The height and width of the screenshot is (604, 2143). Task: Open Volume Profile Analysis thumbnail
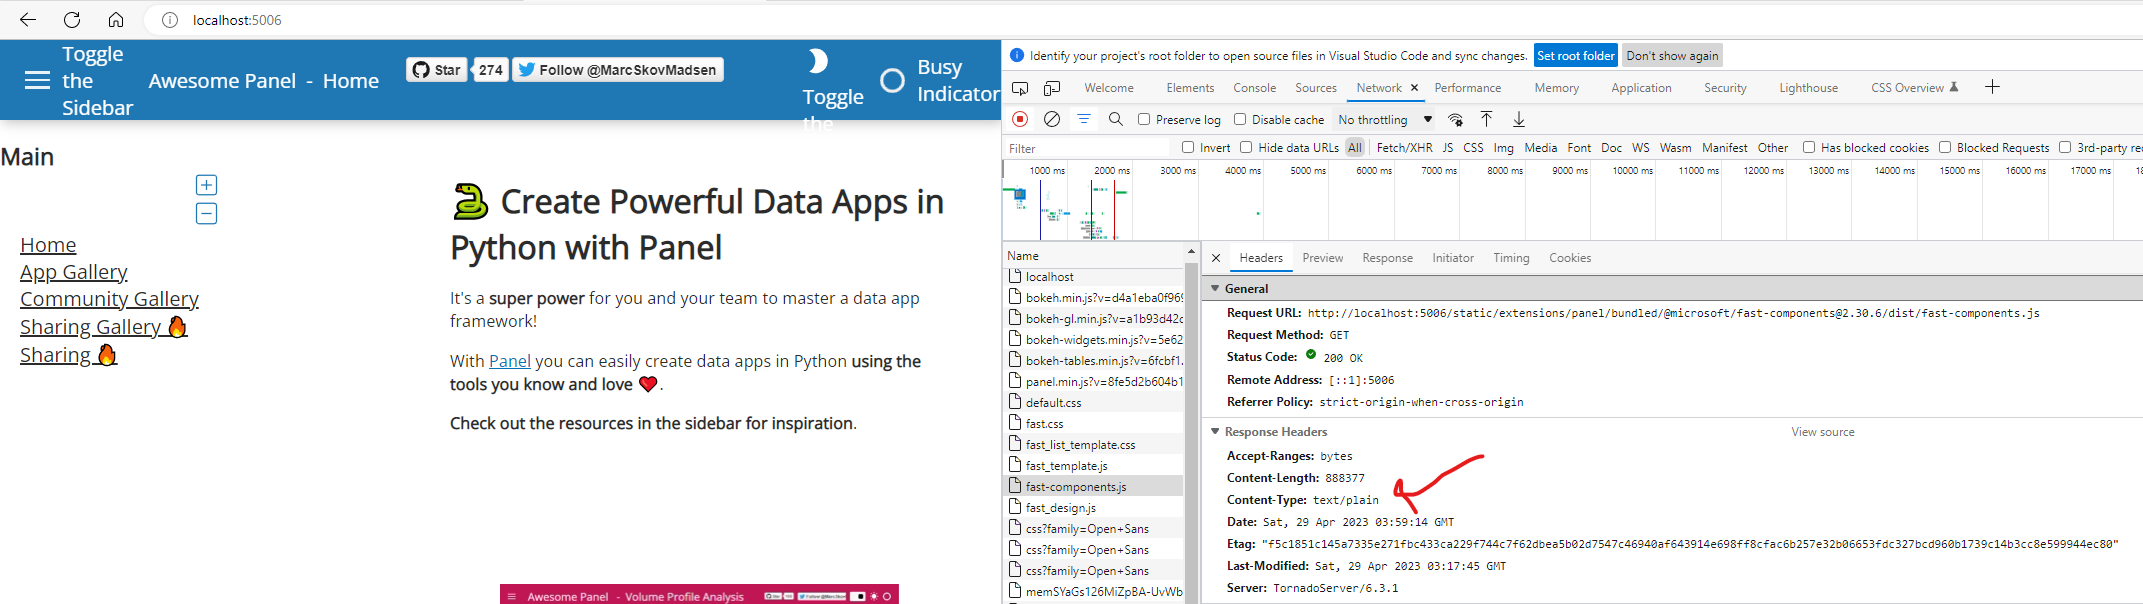(699, 594)
